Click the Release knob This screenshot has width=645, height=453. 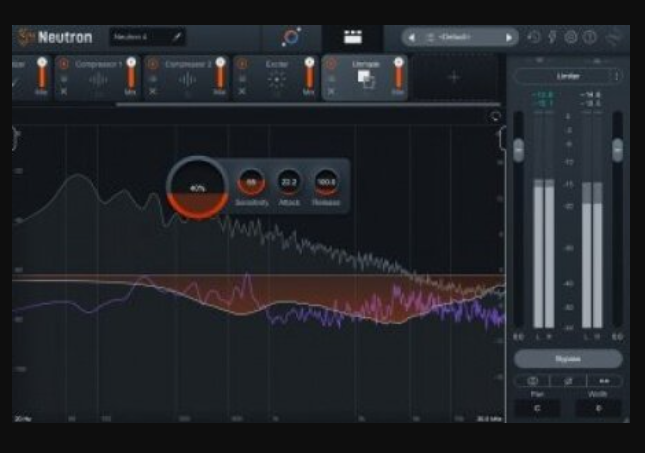point(326,181)
